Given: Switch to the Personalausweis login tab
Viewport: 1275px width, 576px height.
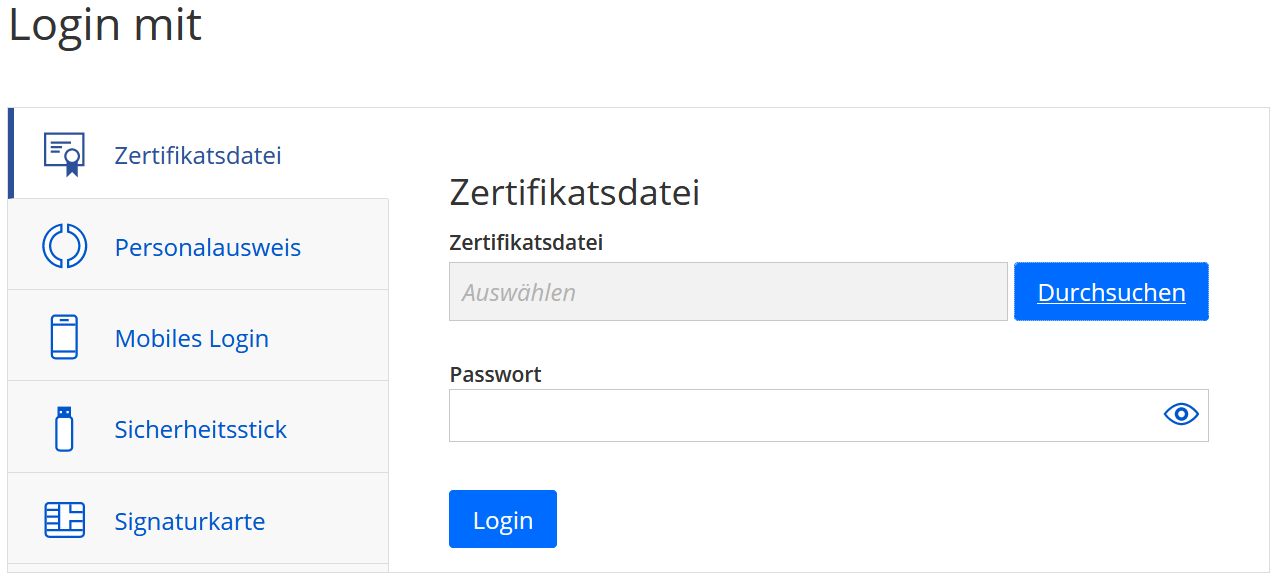Looking at the screenshot, I should point(197,244).
